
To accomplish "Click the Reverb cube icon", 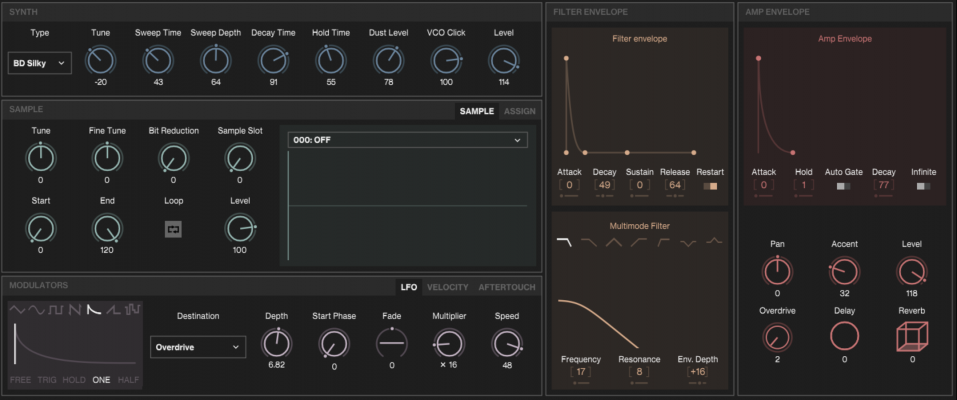I will (x=912, y=336).
